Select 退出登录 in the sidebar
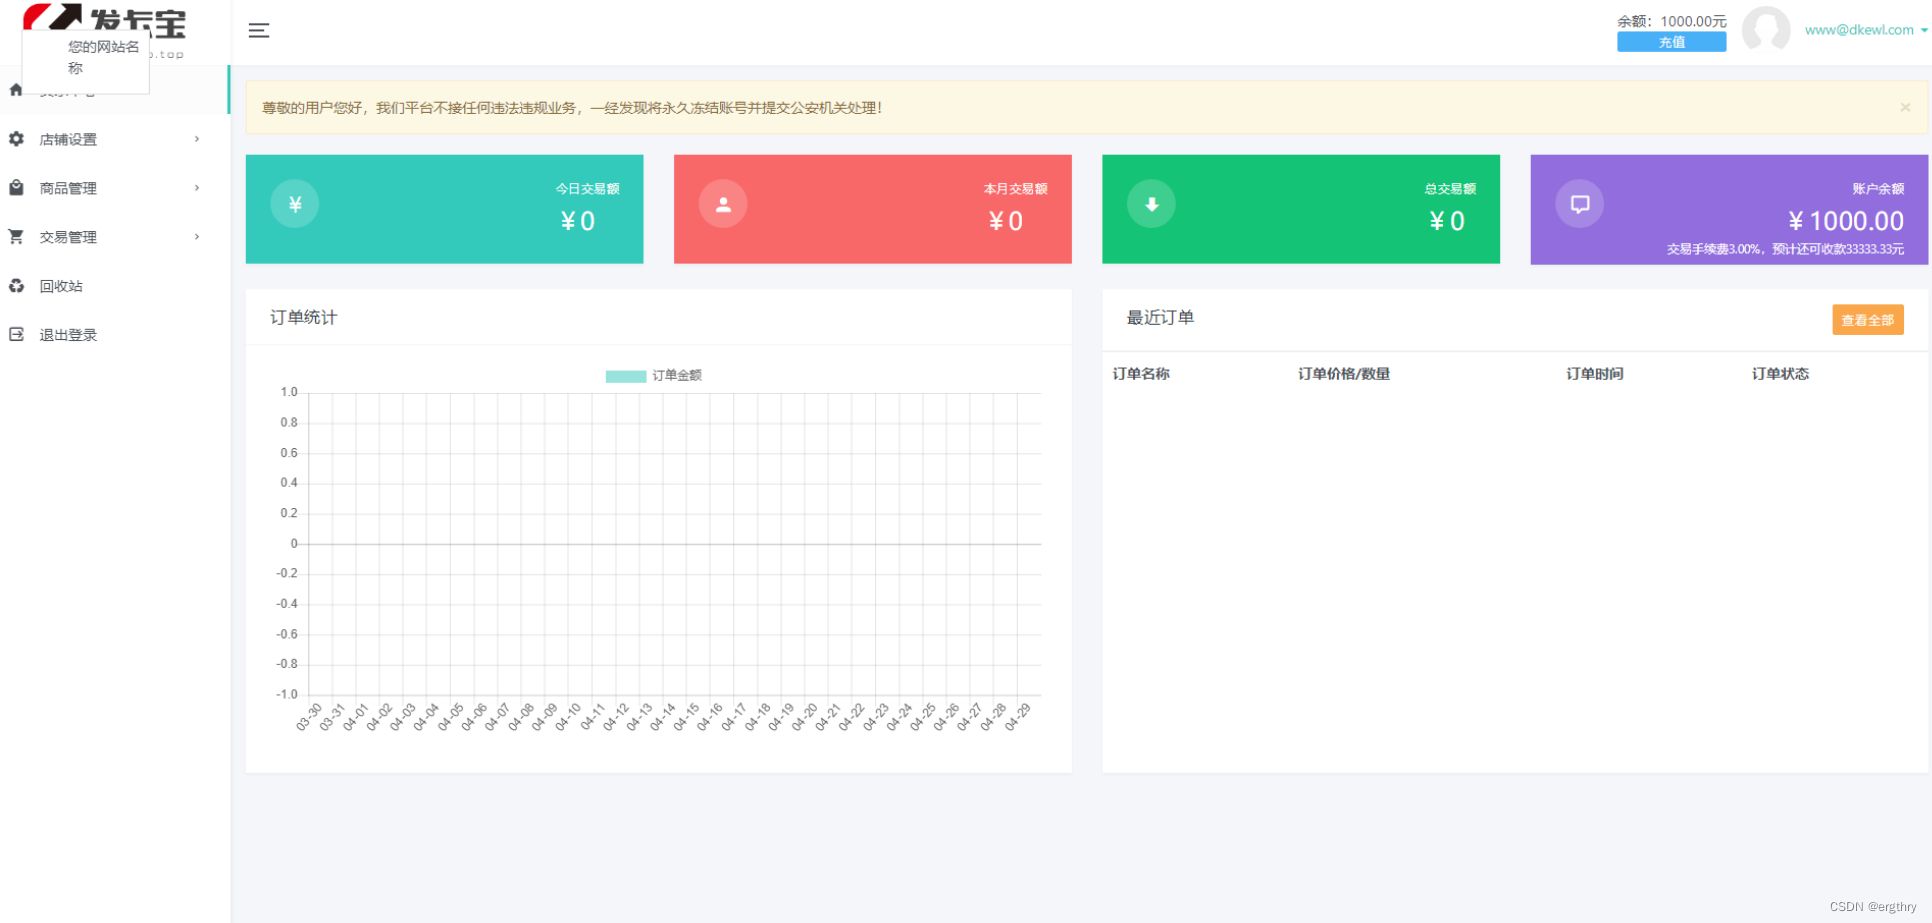Screen dimensions: 1932x923 point(68,334)
